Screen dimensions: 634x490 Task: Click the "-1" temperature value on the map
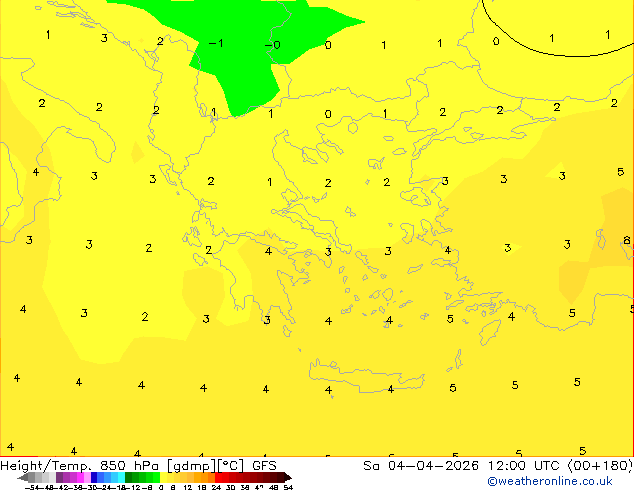216,43
